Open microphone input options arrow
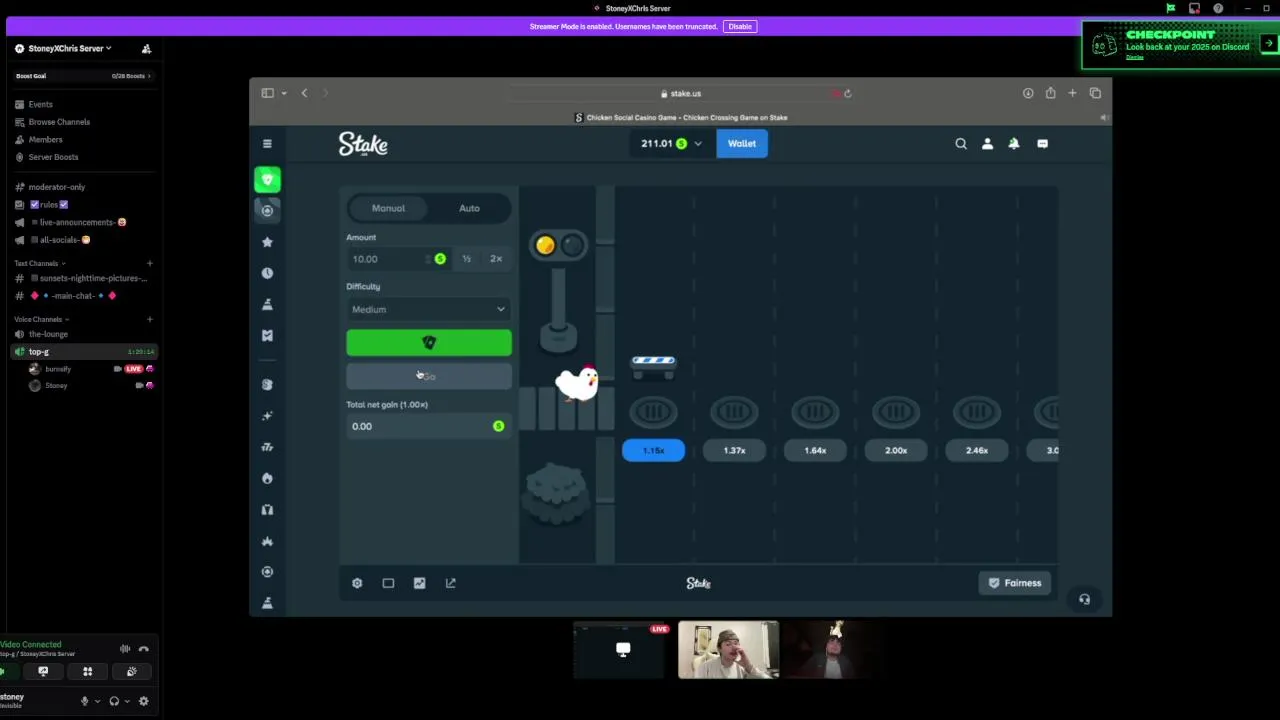The height and width of the screenshot is (720, 1280). click(x=97, y=701)
